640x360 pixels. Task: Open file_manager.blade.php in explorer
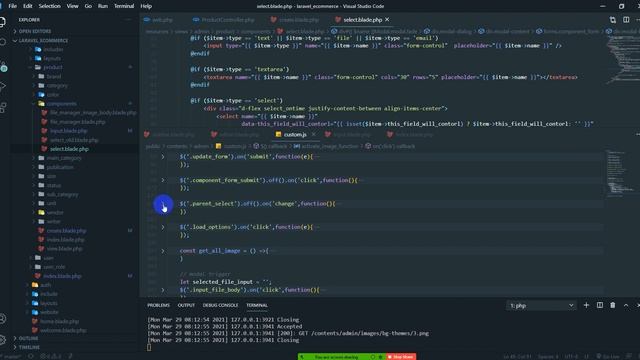point(78,122)
